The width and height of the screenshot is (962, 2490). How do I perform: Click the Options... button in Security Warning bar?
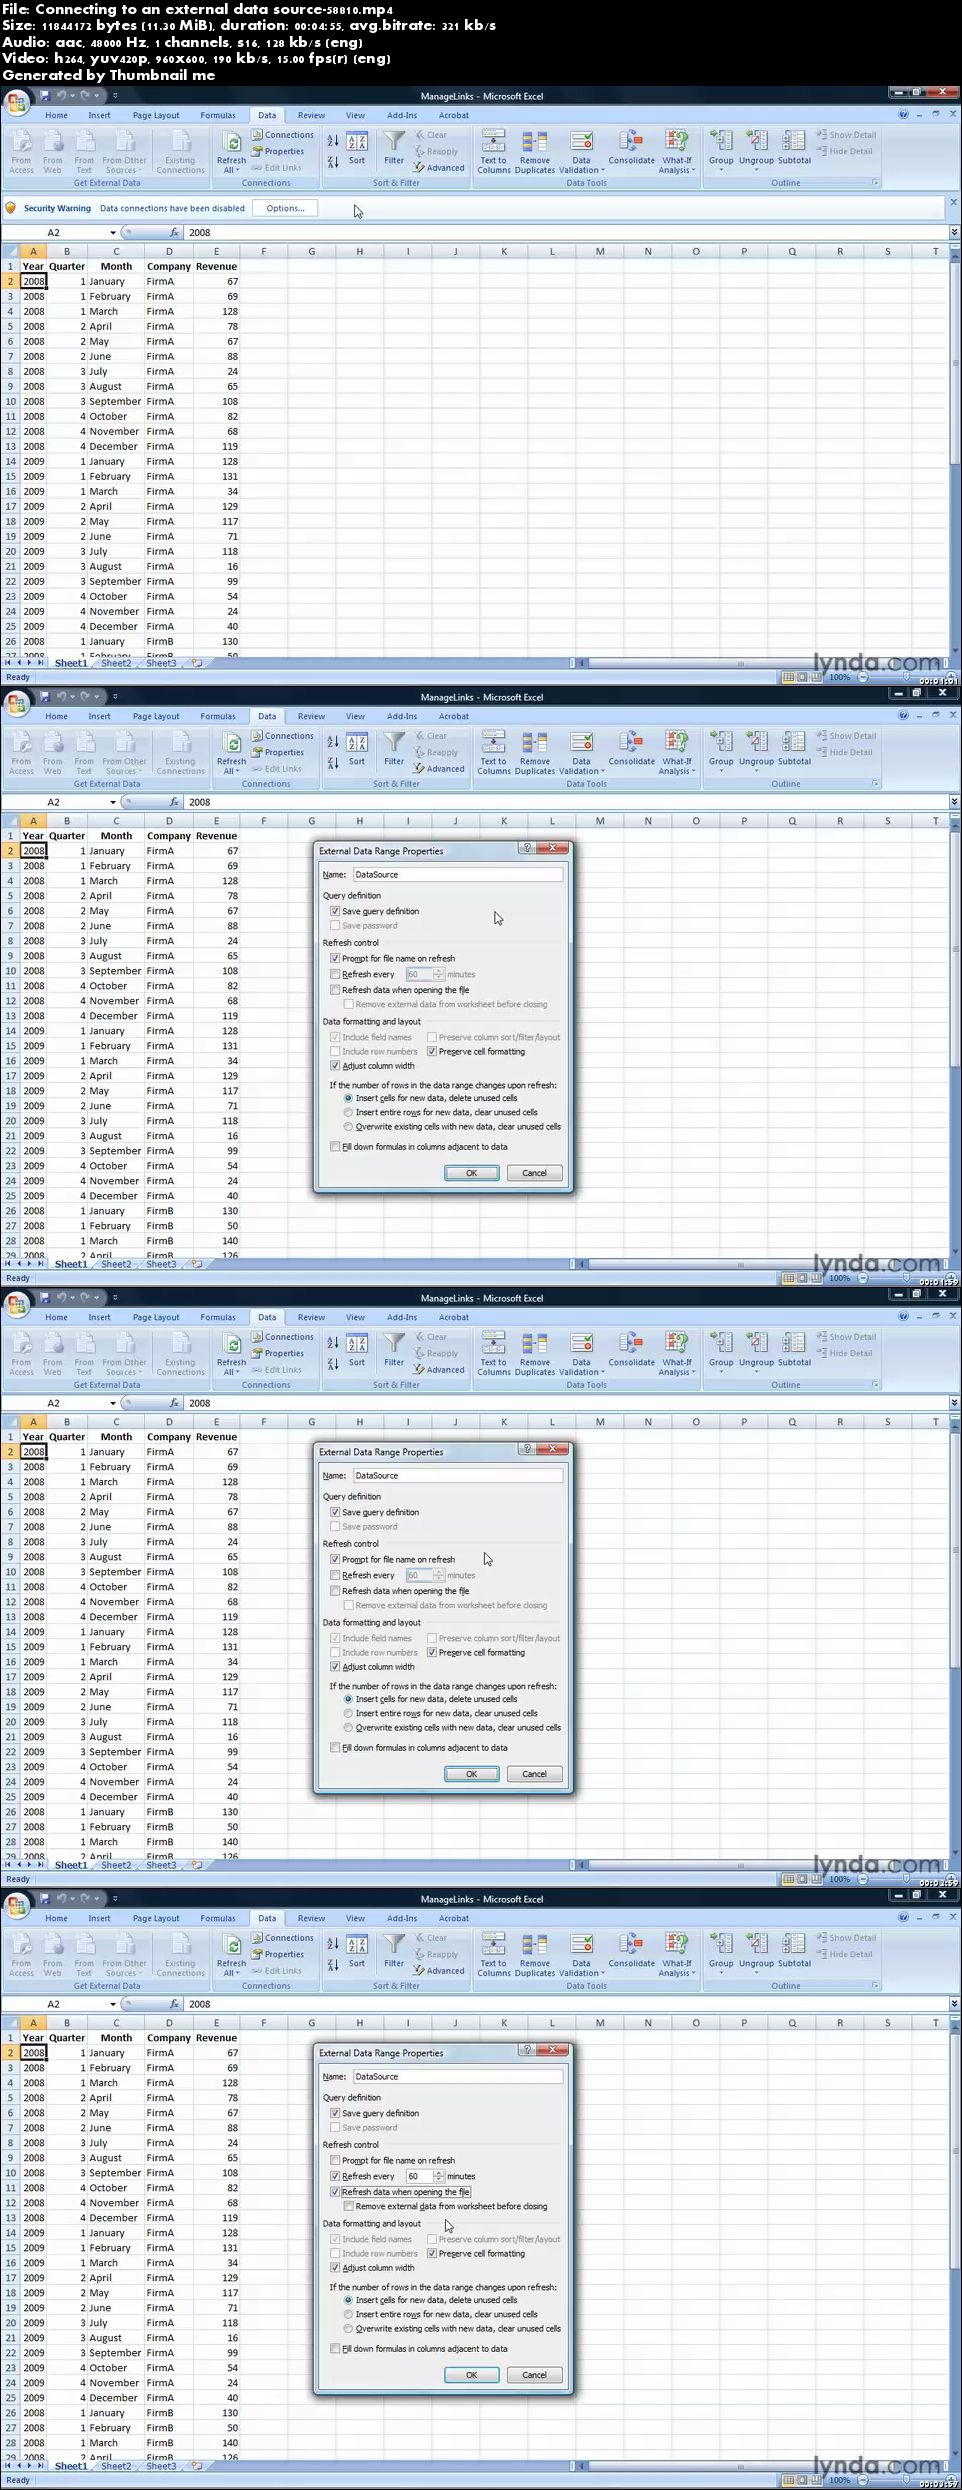[x=285, y=208]
